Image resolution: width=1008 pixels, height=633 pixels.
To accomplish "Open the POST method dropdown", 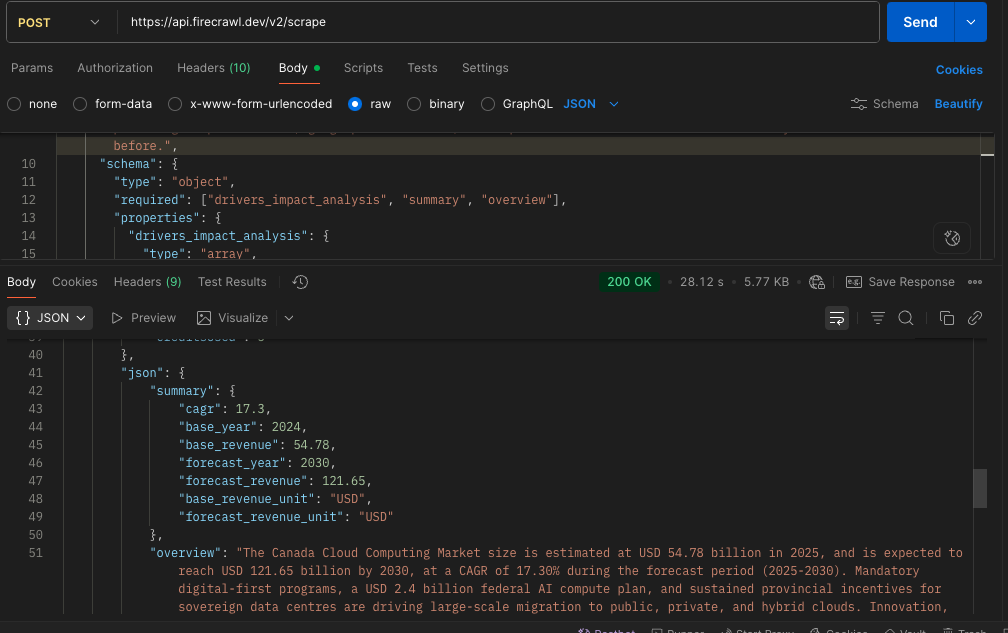I will pos(60,22).
